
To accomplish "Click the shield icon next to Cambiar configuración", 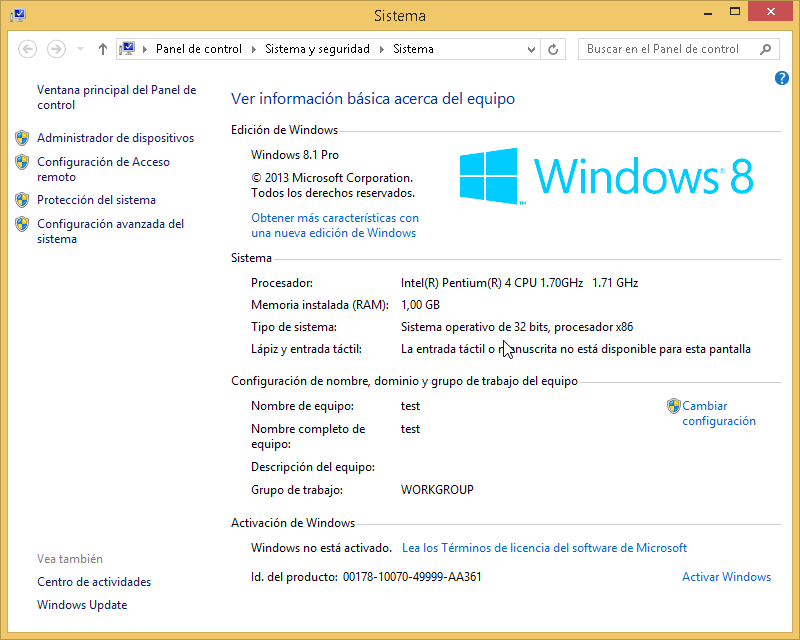I will (x=673, y=406).
